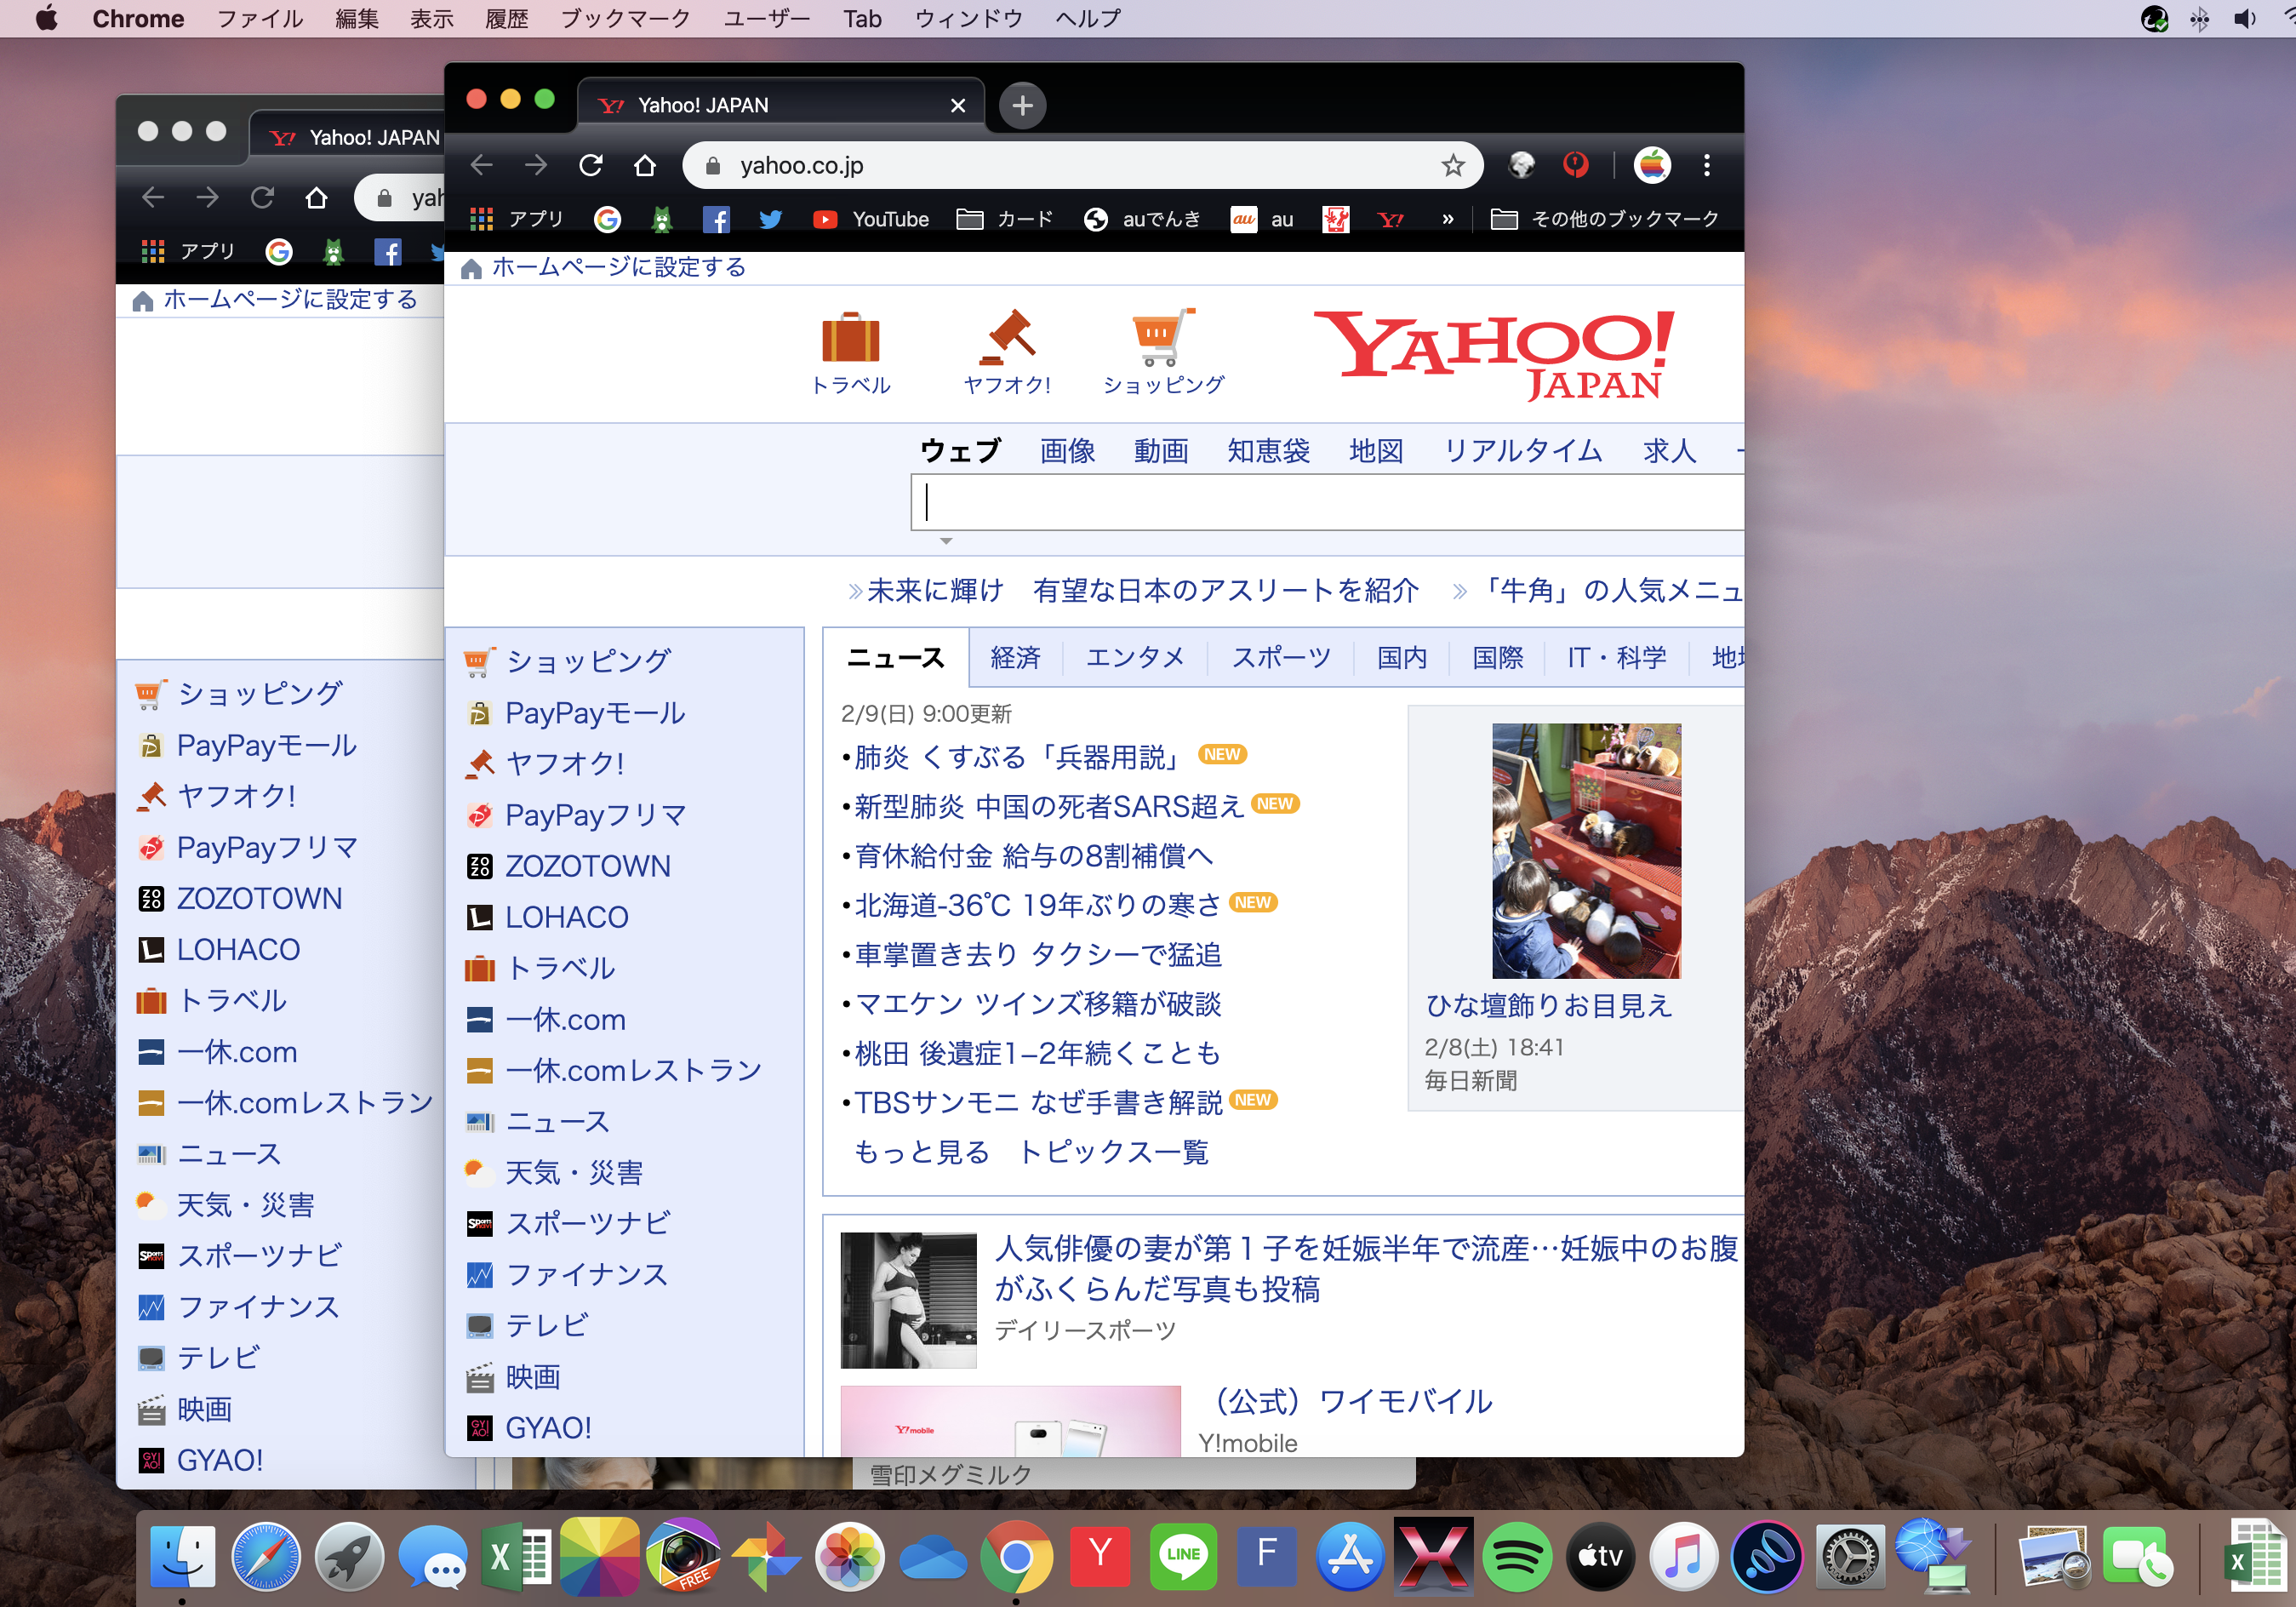Click the トピックス一覧 link
The image size is (2296, 1607).
click(x=1113, y=1152)
